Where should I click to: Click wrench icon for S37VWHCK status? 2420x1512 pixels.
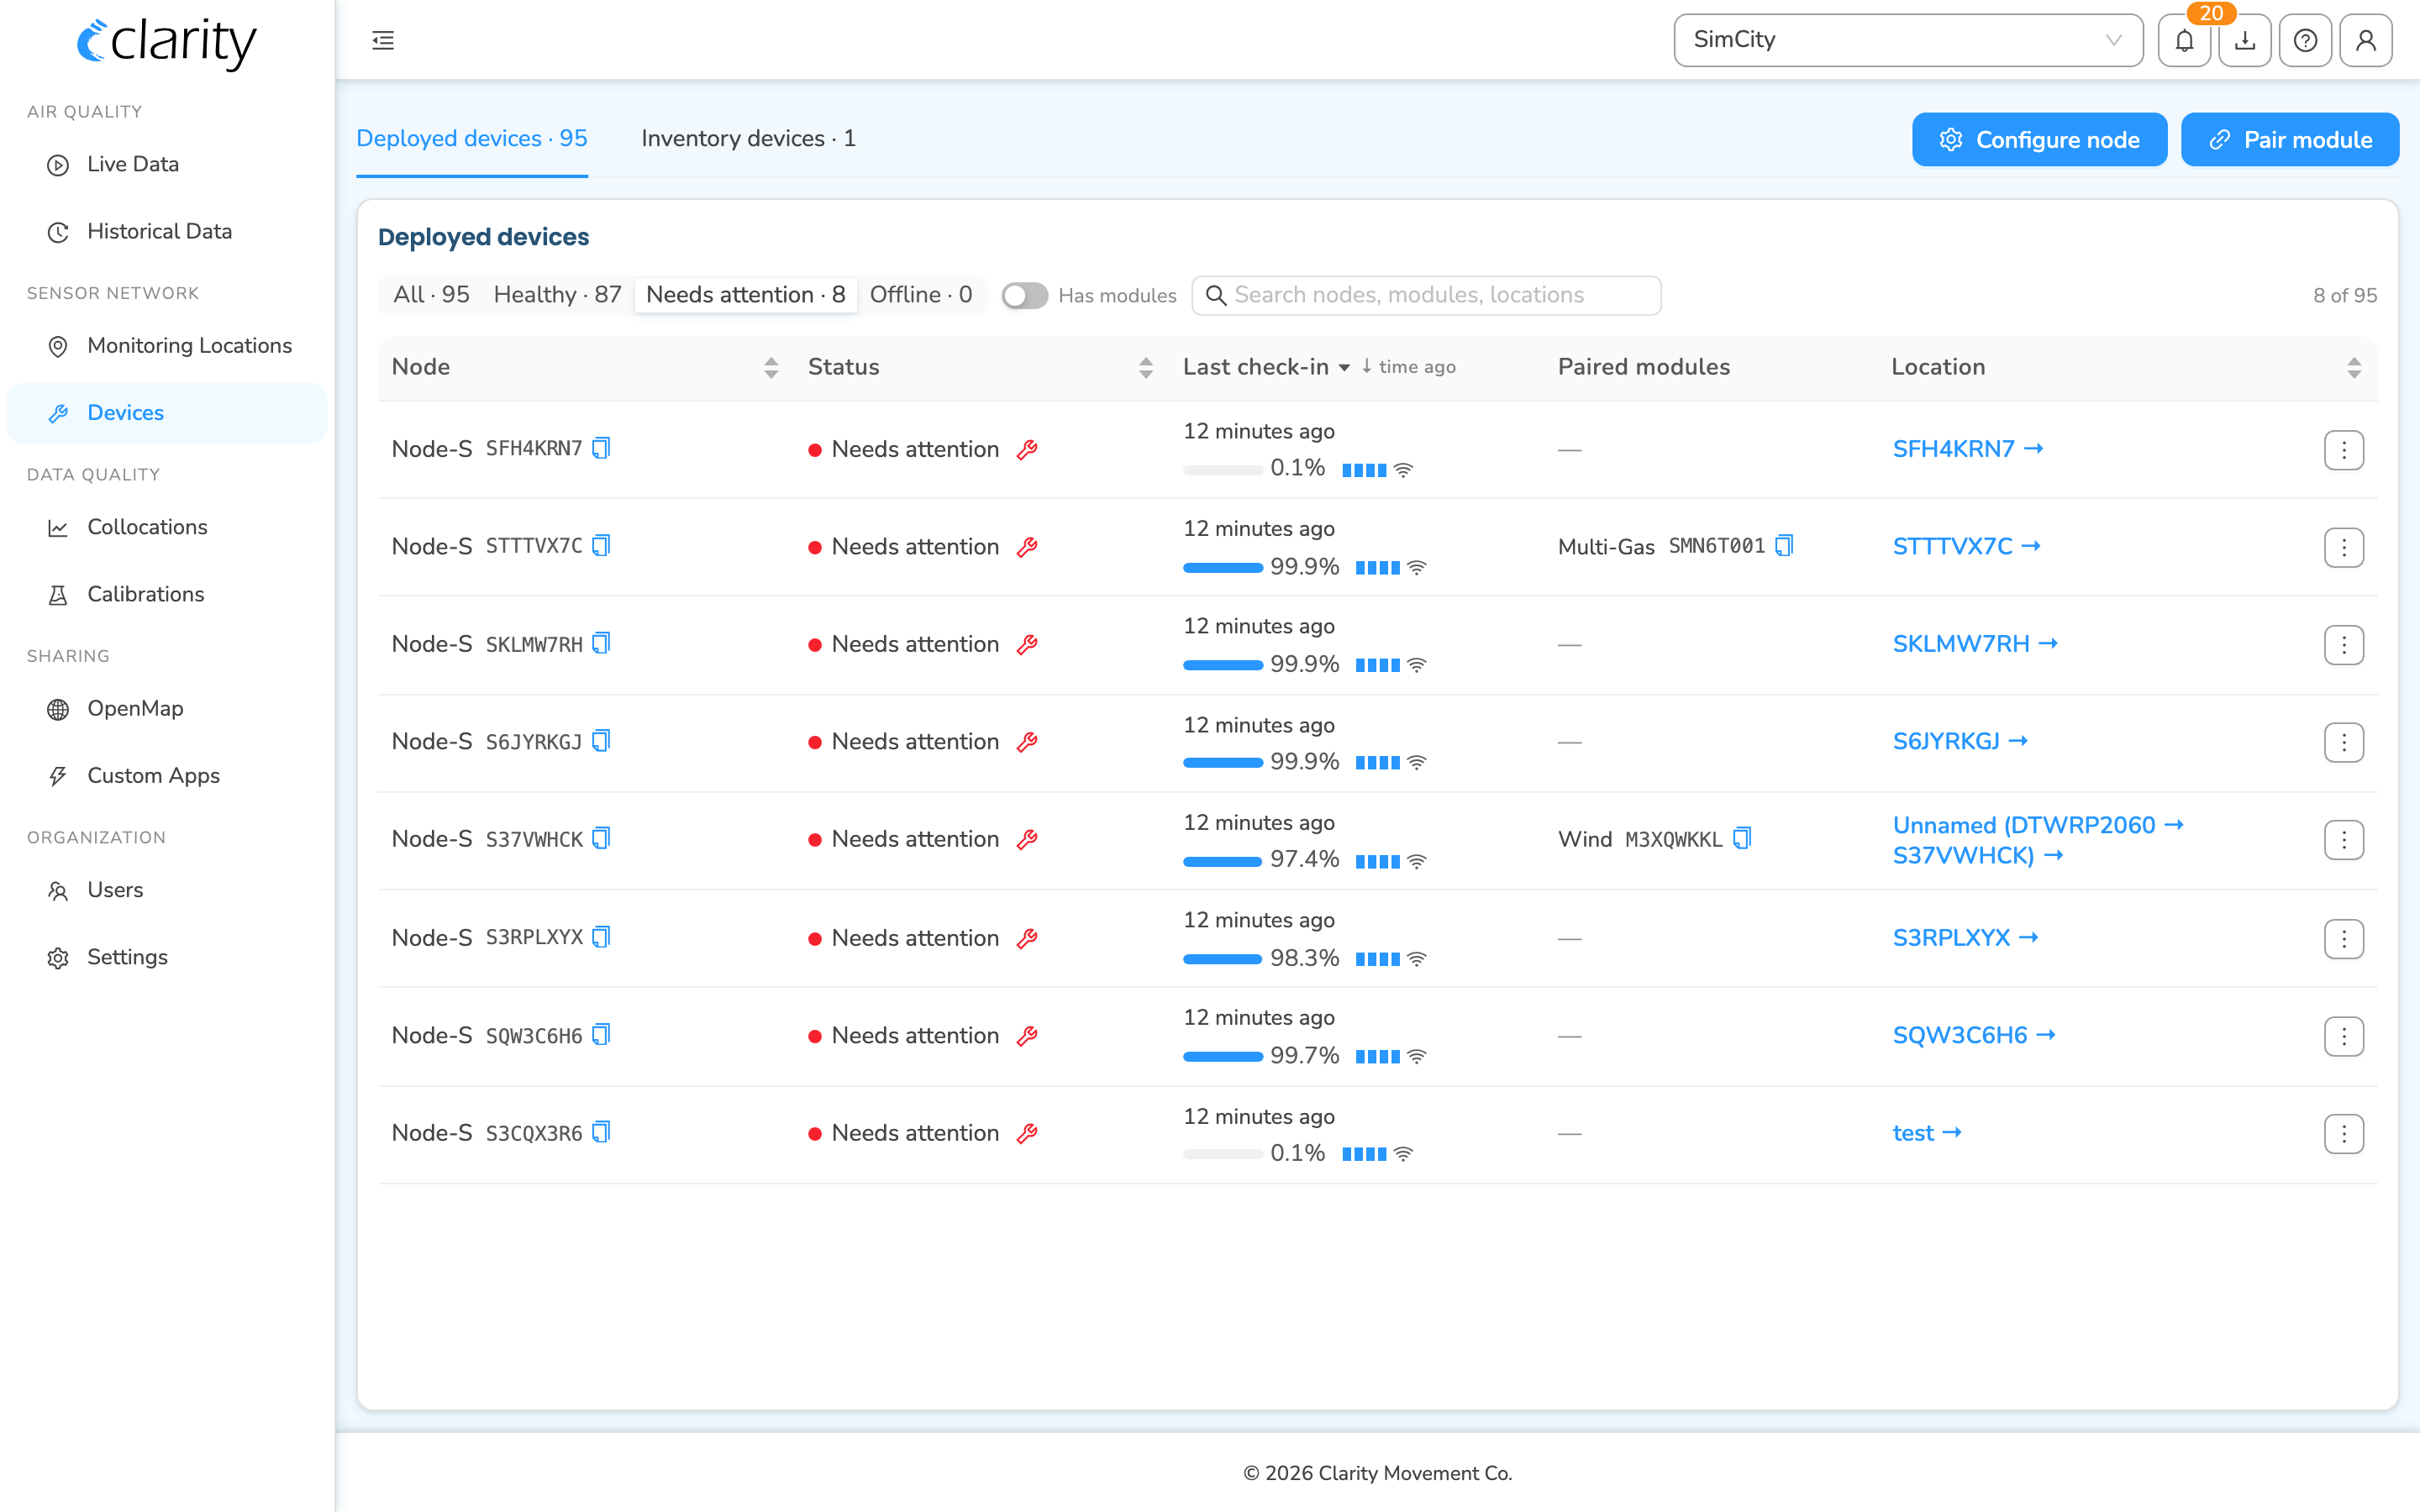[x=1027, y=839]
